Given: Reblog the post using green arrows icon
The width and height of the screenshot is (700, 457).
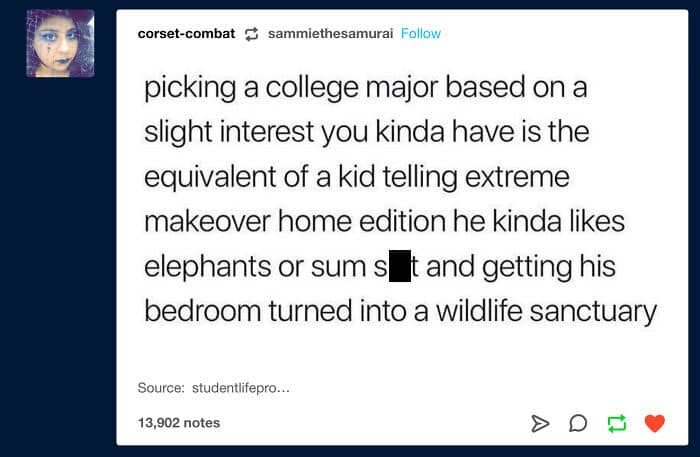Looking at the screenshot, I should point(617,424).
